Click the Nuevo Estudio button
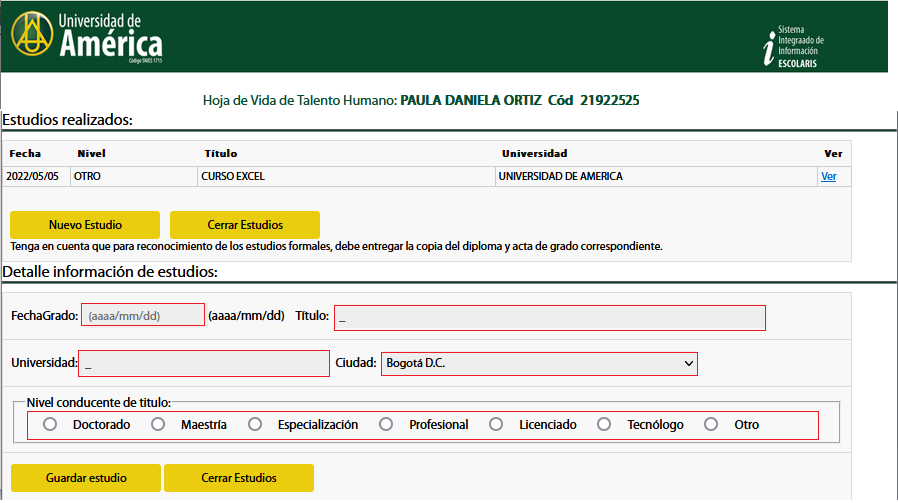The height and width of the screenshot is (503, 898). pyautogui.click(x=85, y=225)
